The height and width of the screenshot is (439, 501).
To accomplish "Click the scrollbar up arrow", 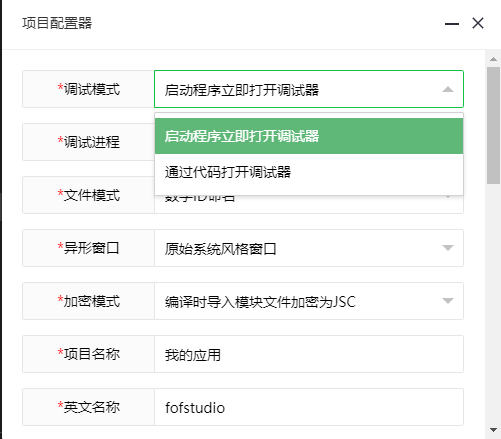I will coord(493,59).
